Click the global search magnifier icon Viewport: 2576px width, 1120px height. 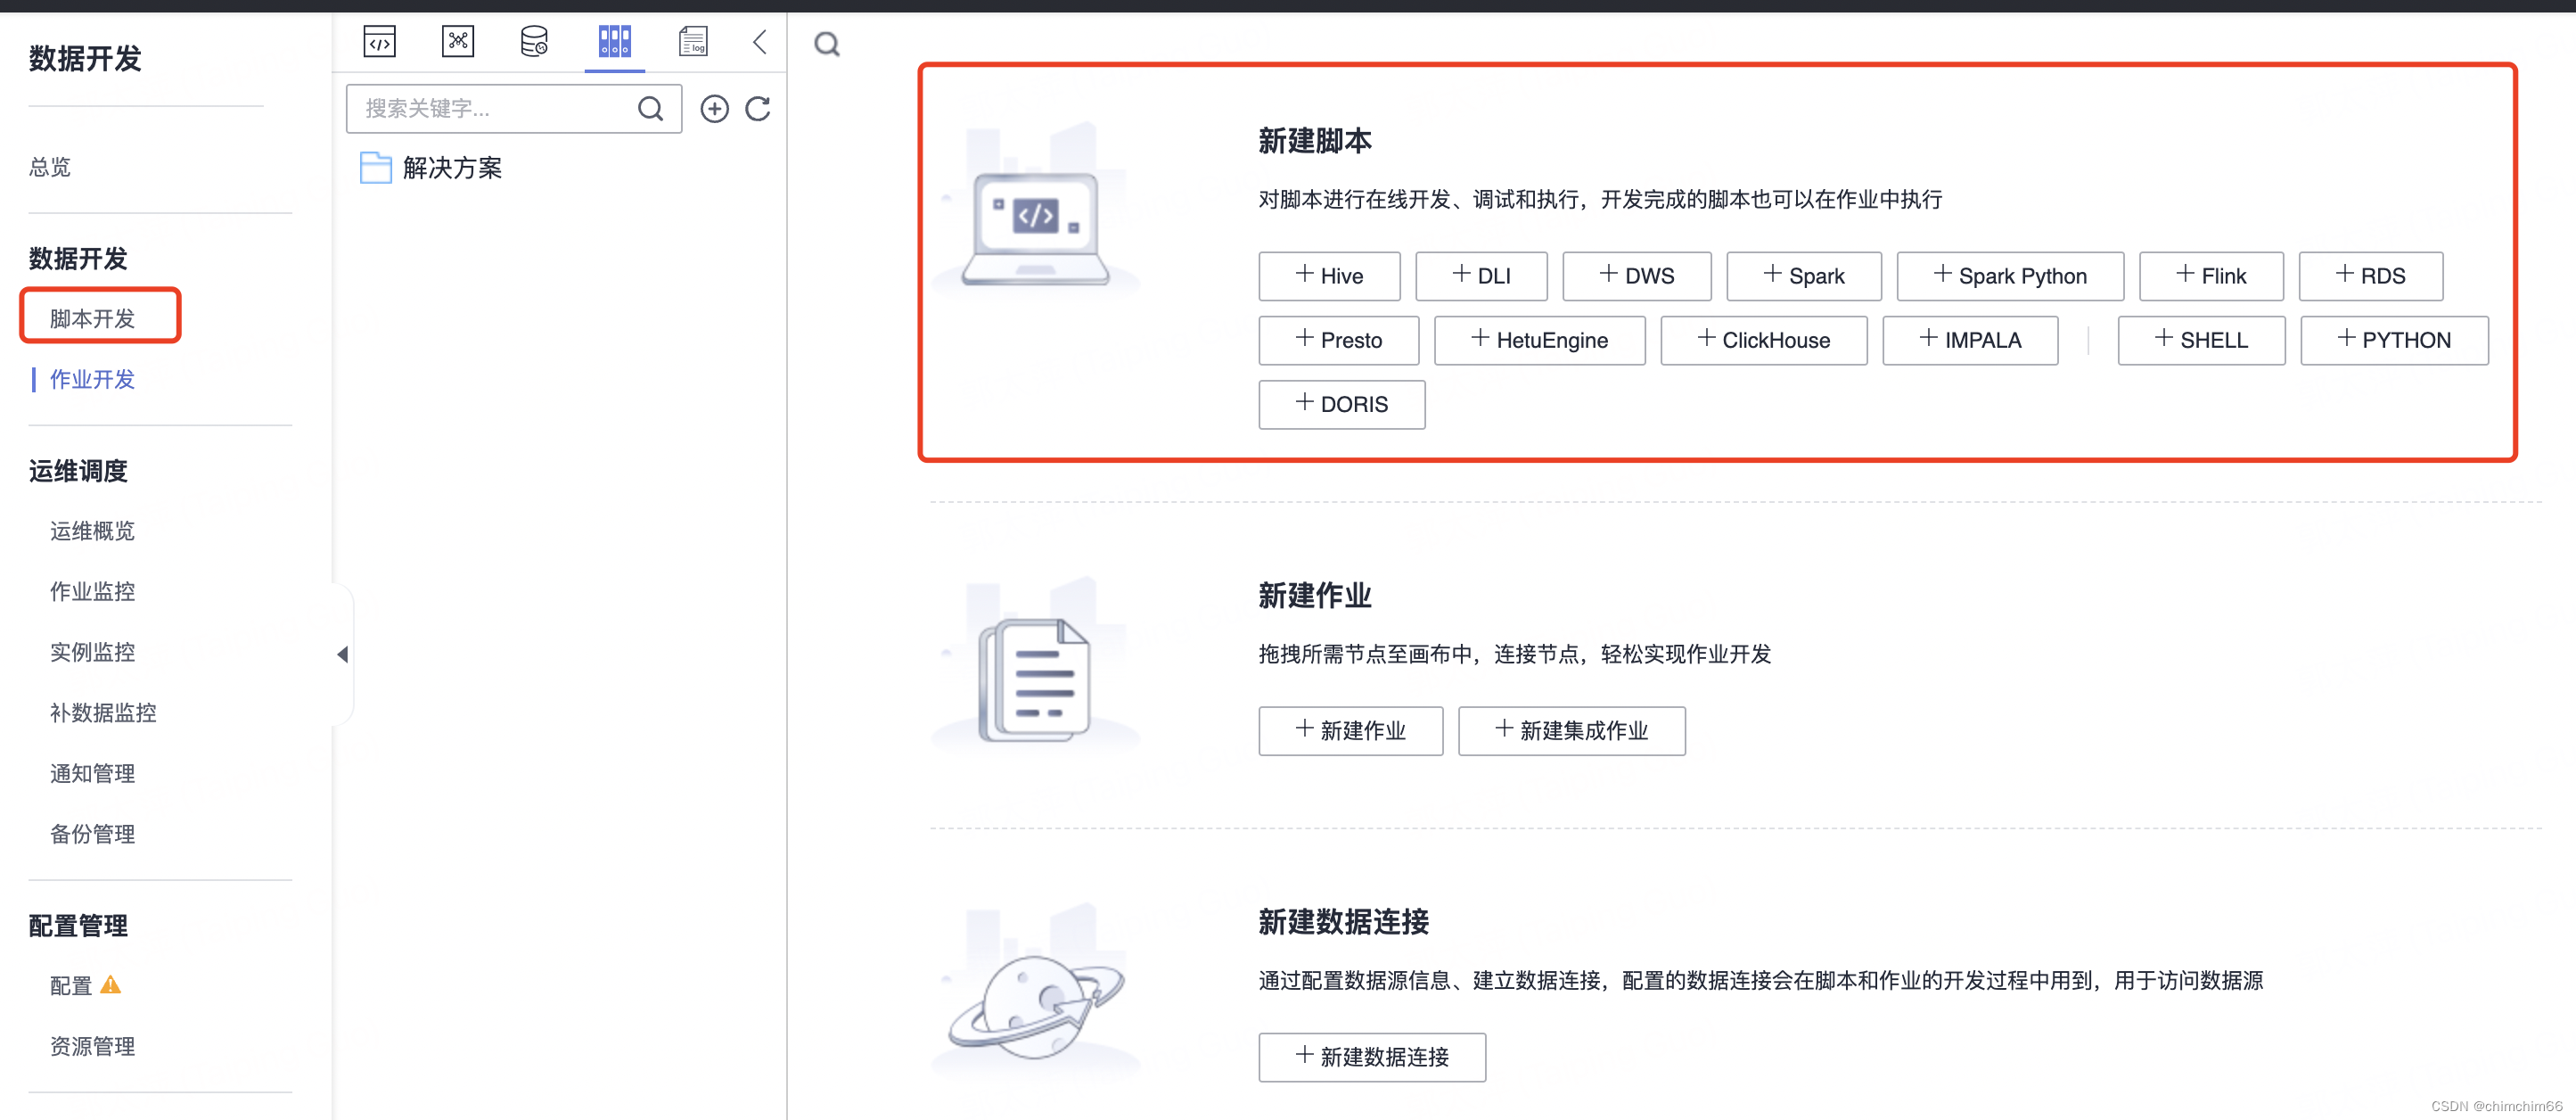click(x=827, y=45)
